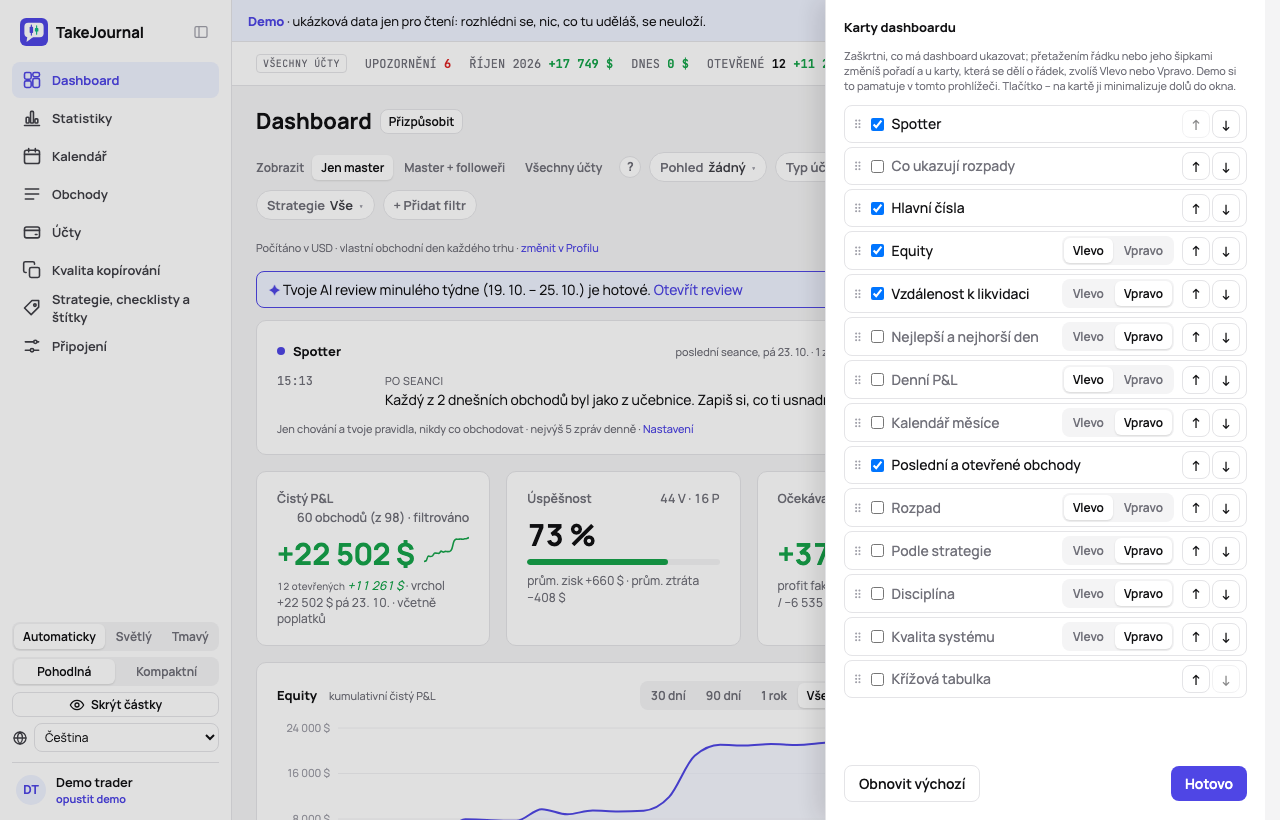1280x820 pixels.
Task: Enable the Denní P&L checkbox
Action: point(877,380)
